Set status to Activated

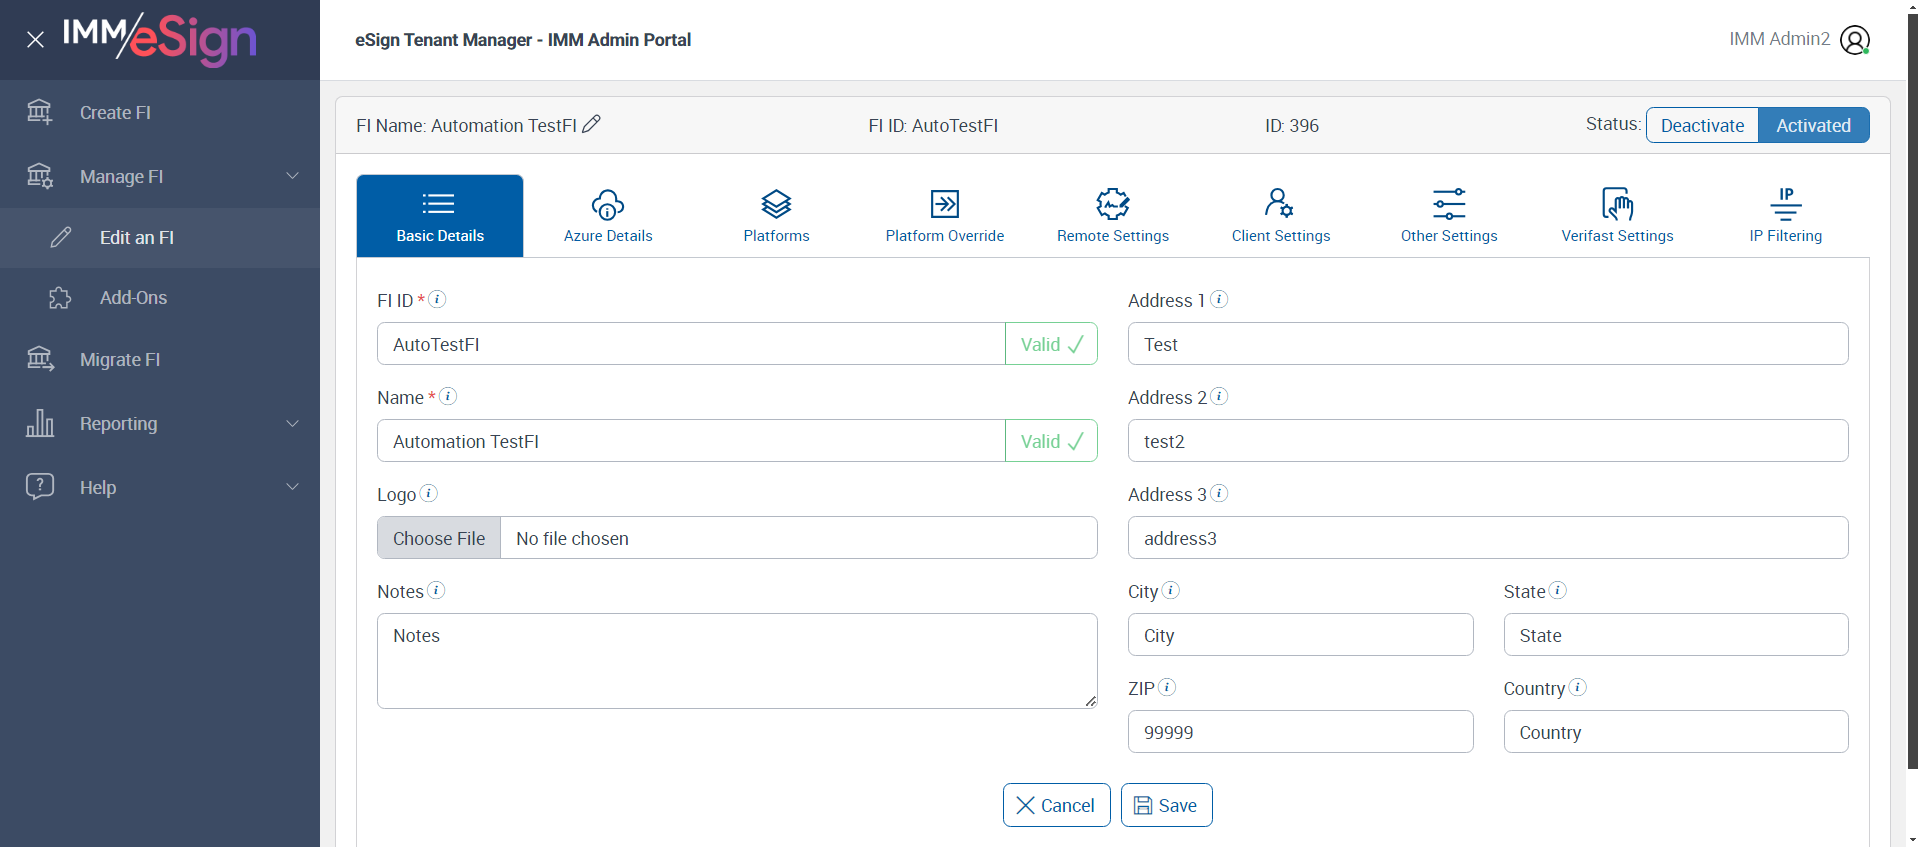(1813, 125)
